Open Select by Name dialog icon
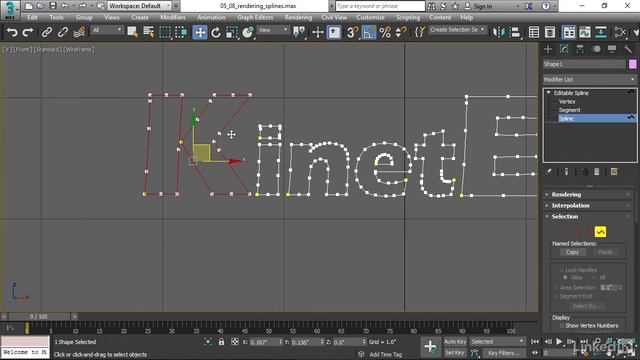 (149, 32)
